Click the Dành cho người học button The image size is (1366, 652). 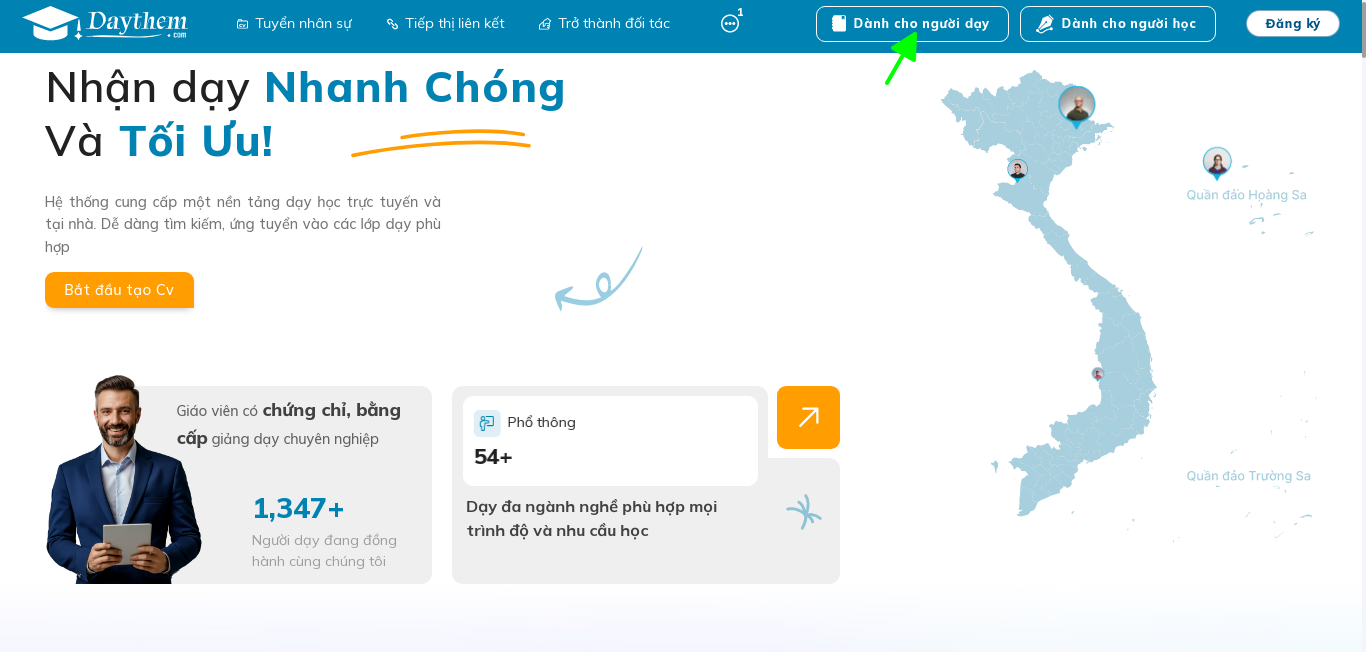coord(1118,24)
